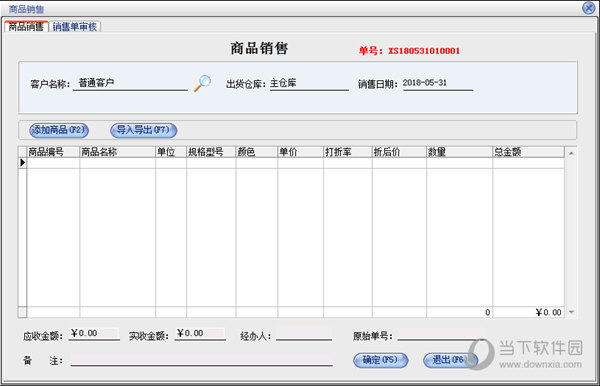This screenshot has width=600, height=386.
Task: Click the 打折率 column header
Action: coord(347,152)
